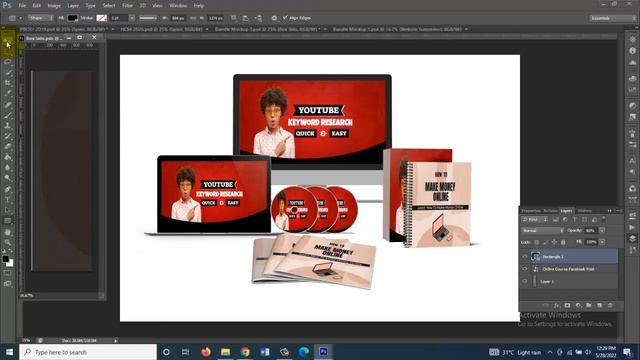Open the Normal blend mode dropdown
The image size is (640, 360).
[x=542, y=231]
